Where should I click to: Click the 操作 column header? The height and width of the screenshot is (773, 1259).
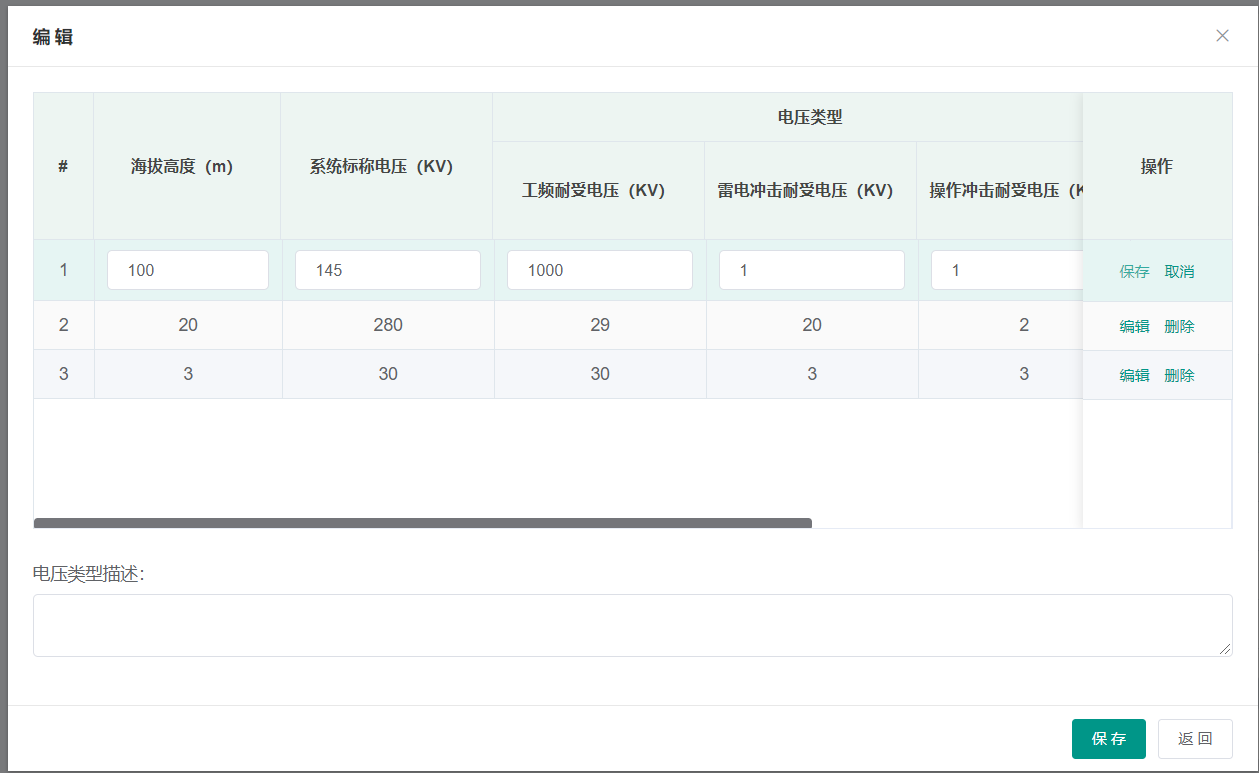(1157, 167)
